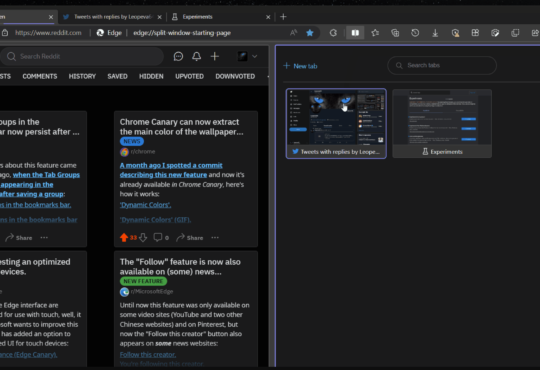Click the Reddit create post plus icon
Image resolution: width=540 pixels, height=370 pixels.
(x=215, y=56)
